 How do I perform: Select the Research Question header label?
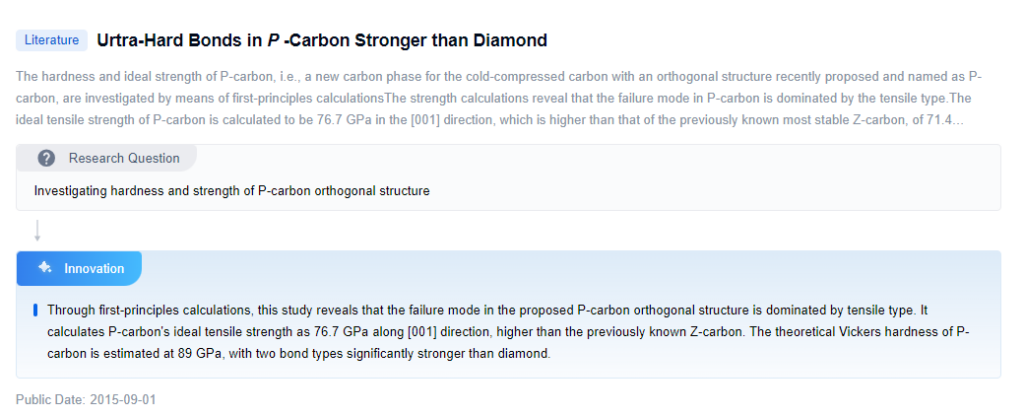coord(123,158)
